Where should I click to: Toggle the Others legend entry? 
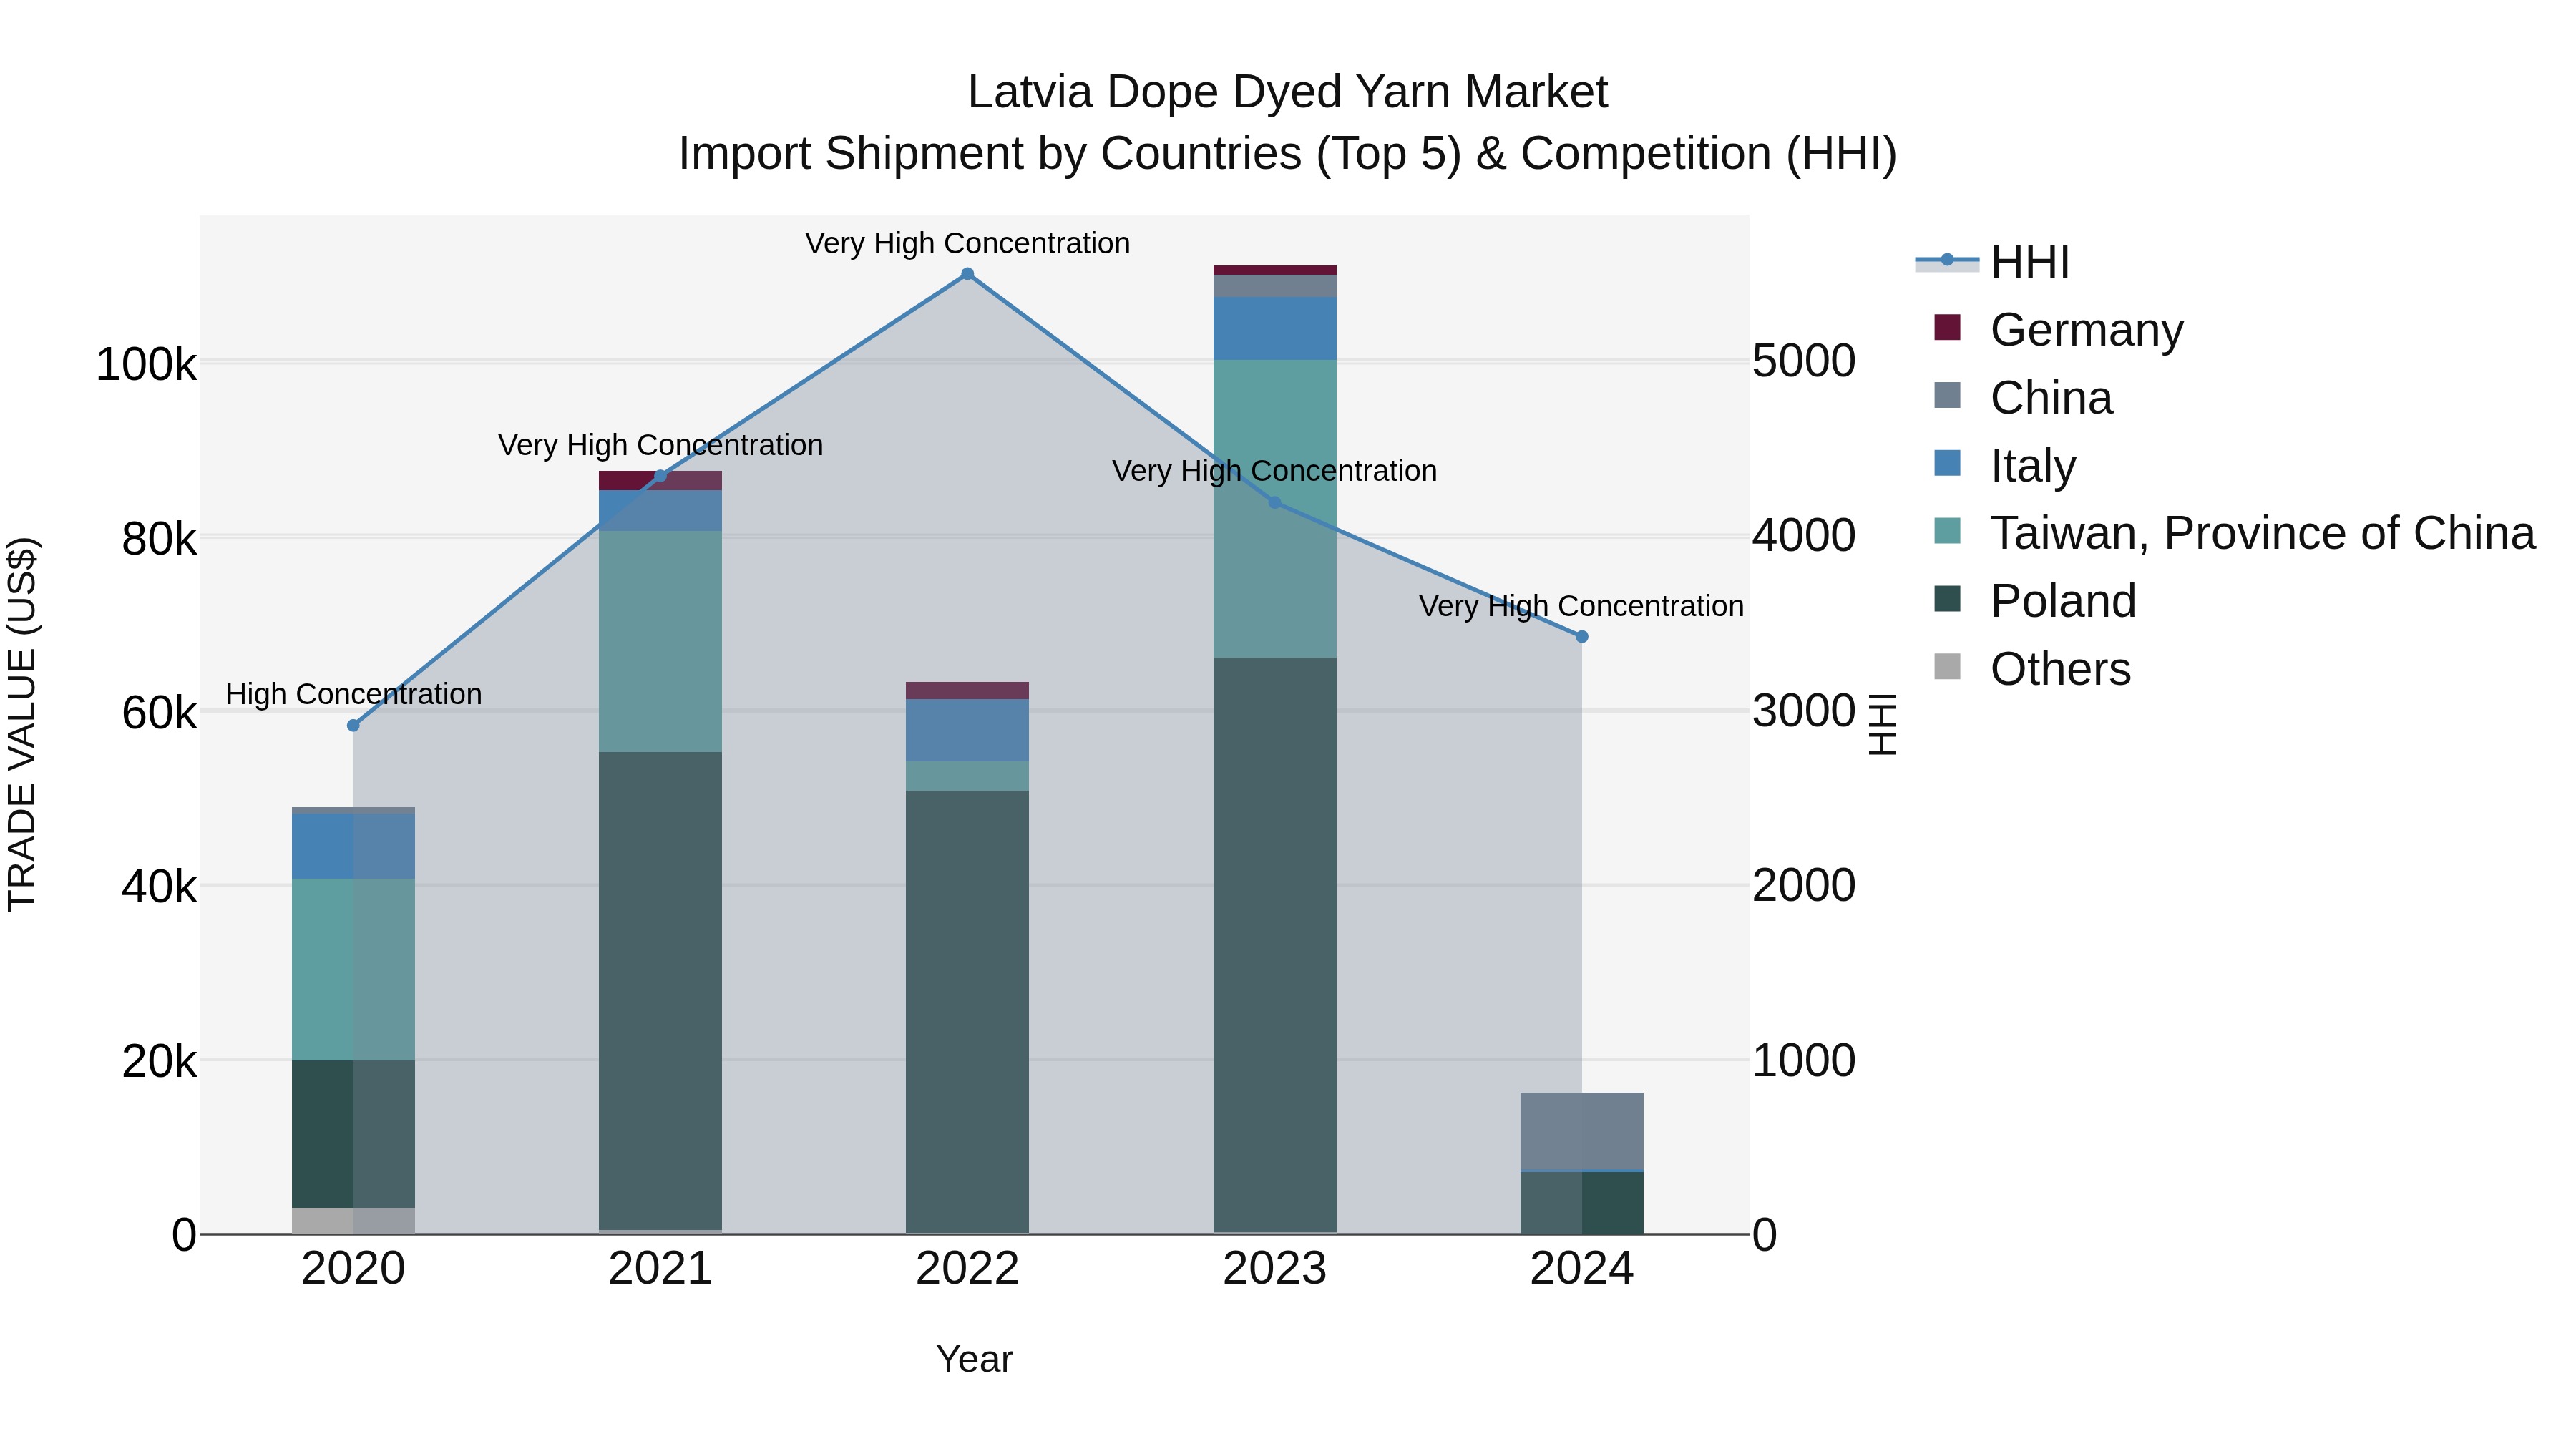click(2032, 669)
